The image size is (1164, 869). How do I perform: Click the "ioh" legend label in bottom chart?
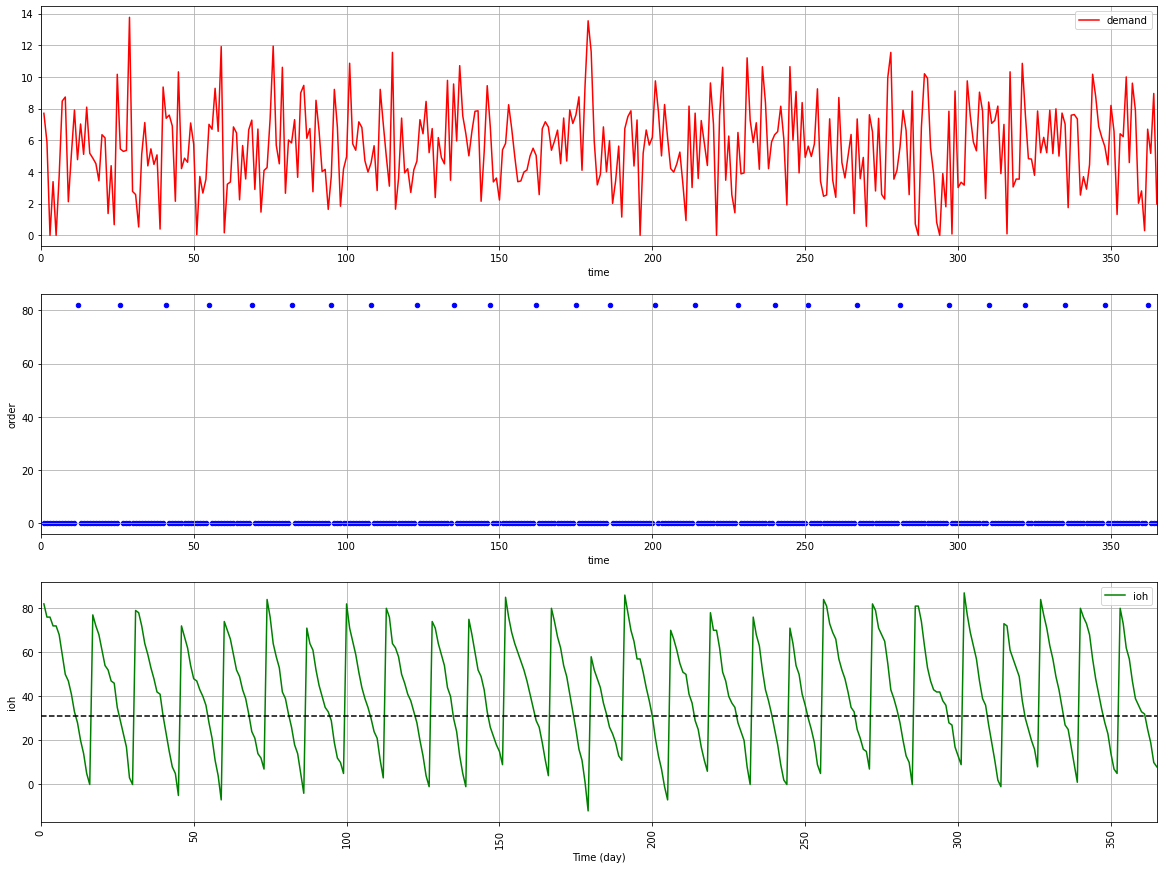(x=1140, y=596)
